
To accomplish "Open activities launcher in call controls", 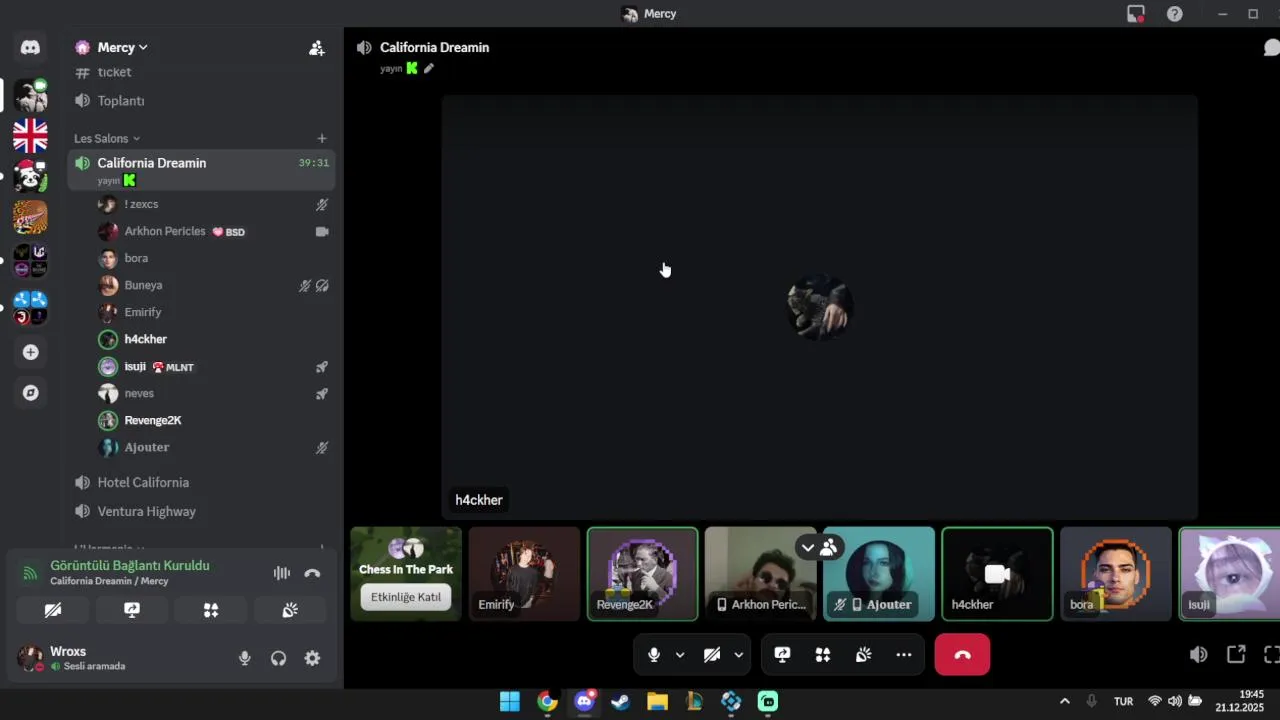I will (823, 655).
